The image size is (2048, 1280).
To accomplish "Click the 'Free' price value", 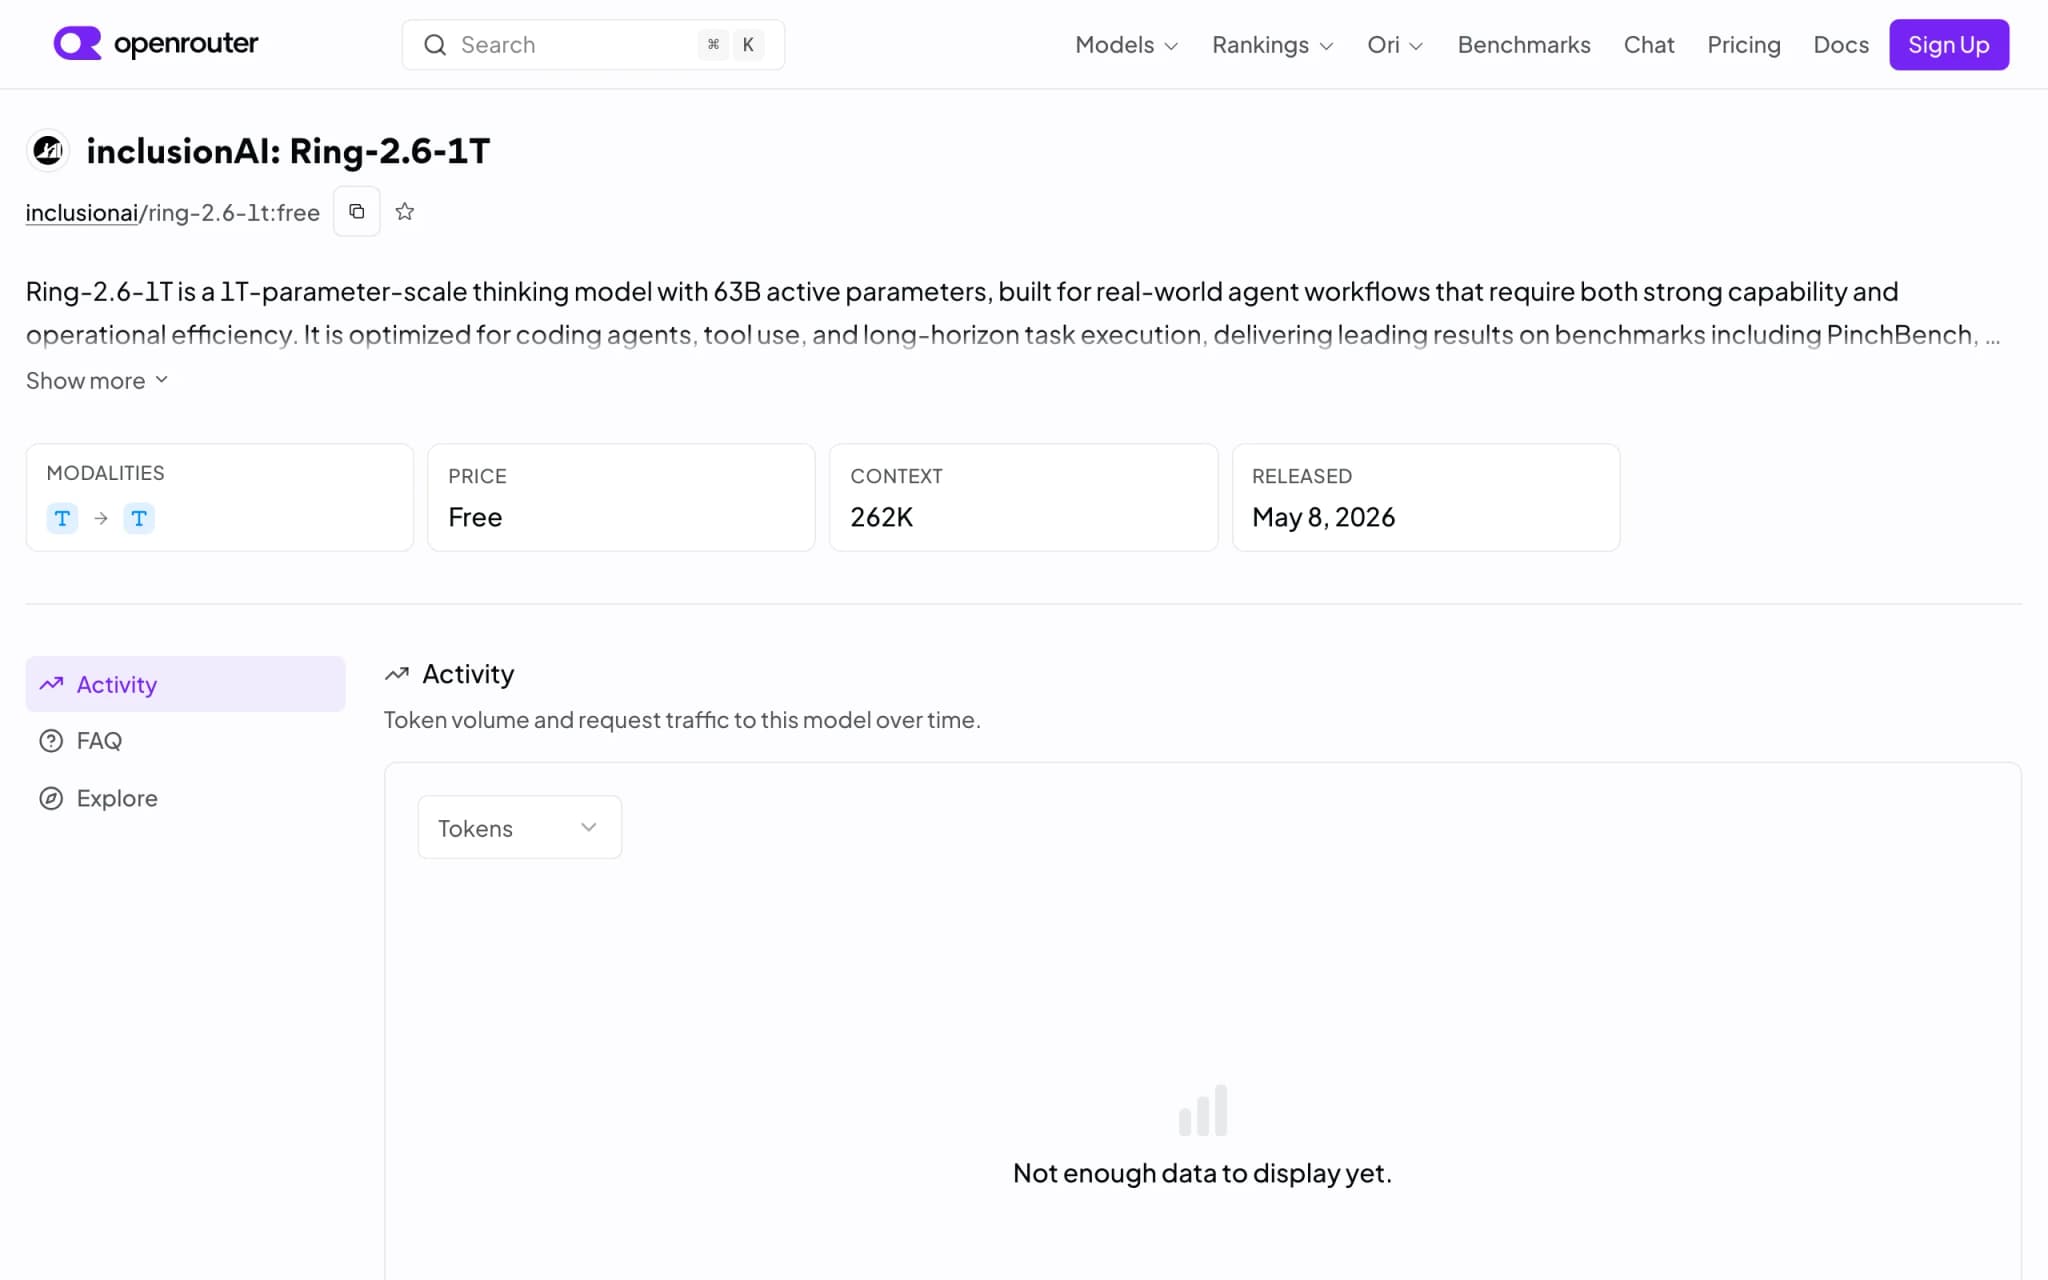I will pos(475,517).
